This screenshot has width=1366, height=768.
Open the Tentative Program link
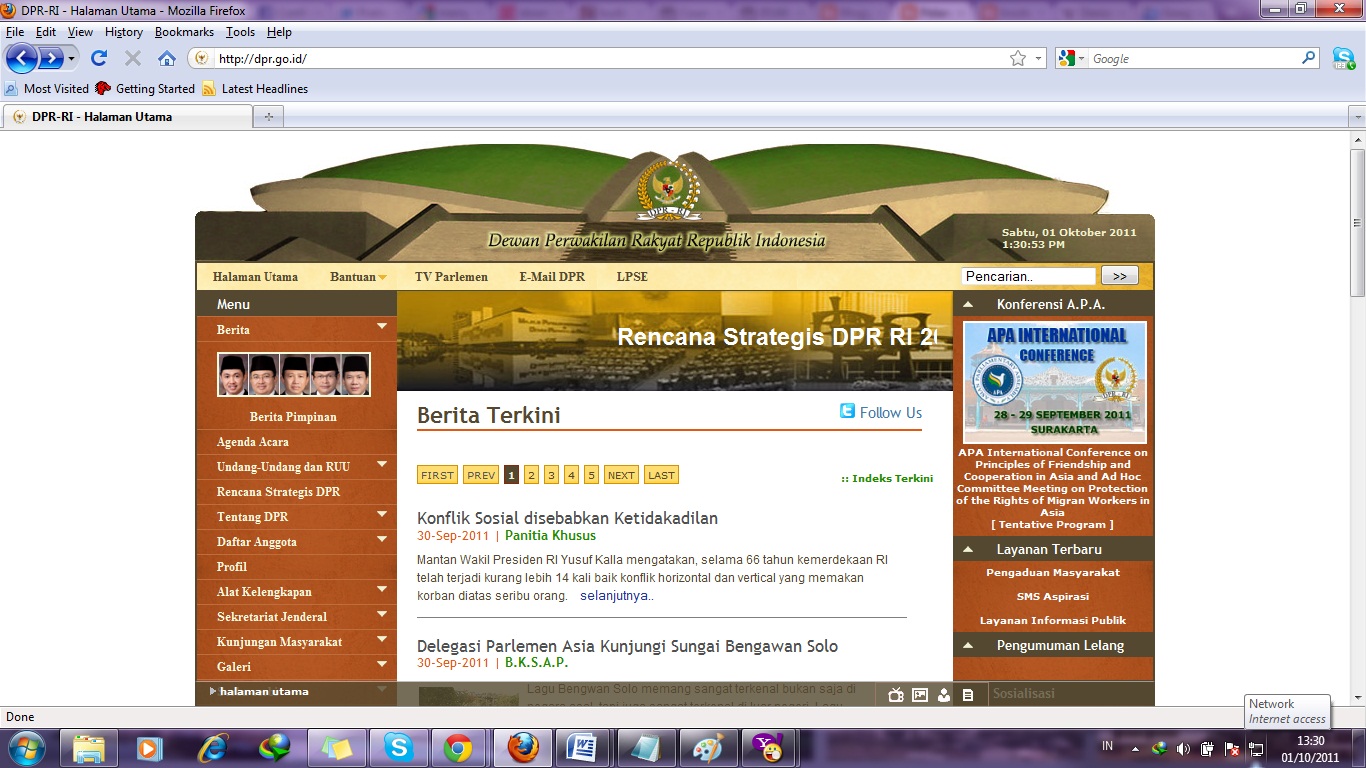[1052, 524]
